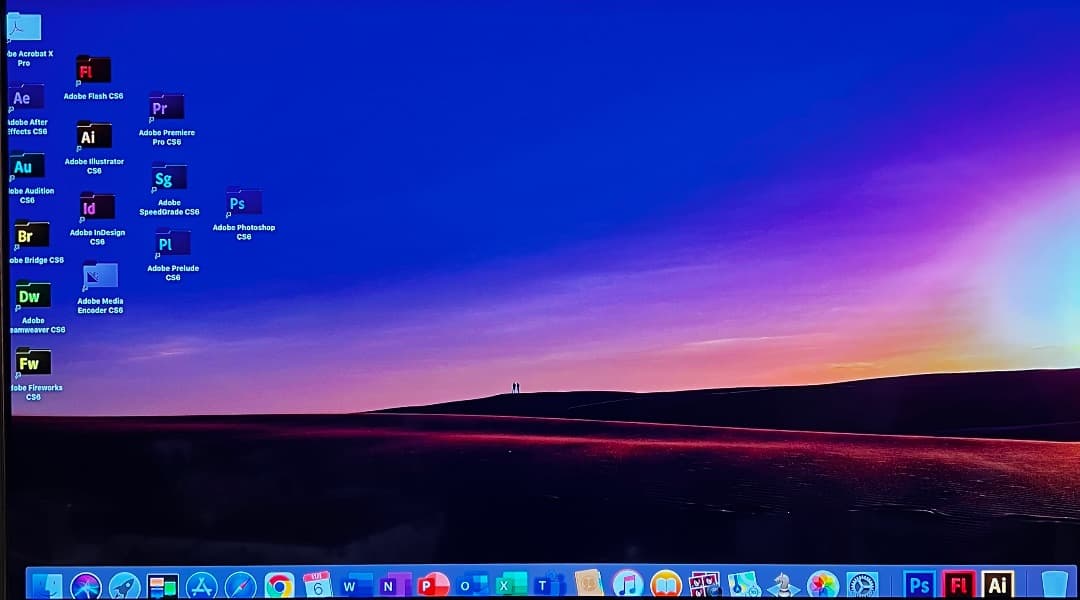Select the Adobe Audition CS6 folder
This screenshot has height=600, width=1080.
point(27,167)
